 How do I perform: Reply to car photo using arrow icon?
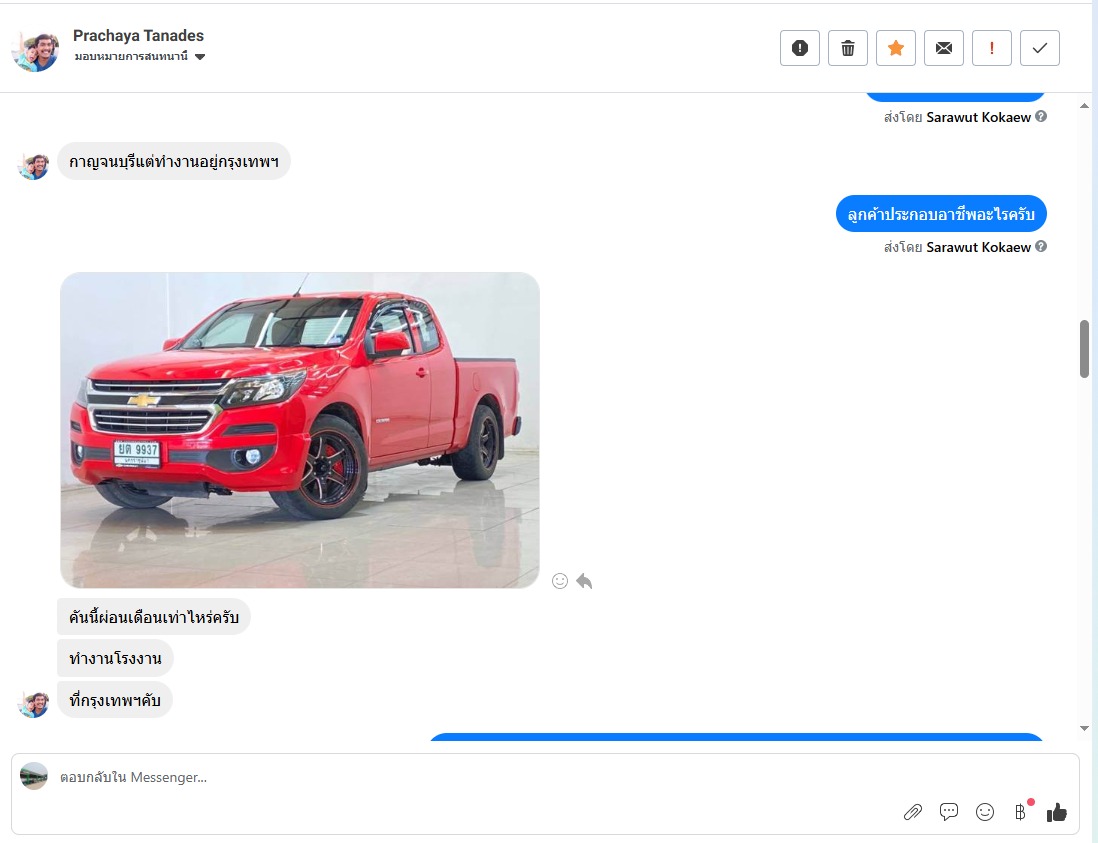pyautogui.click(x=584, y=581)
